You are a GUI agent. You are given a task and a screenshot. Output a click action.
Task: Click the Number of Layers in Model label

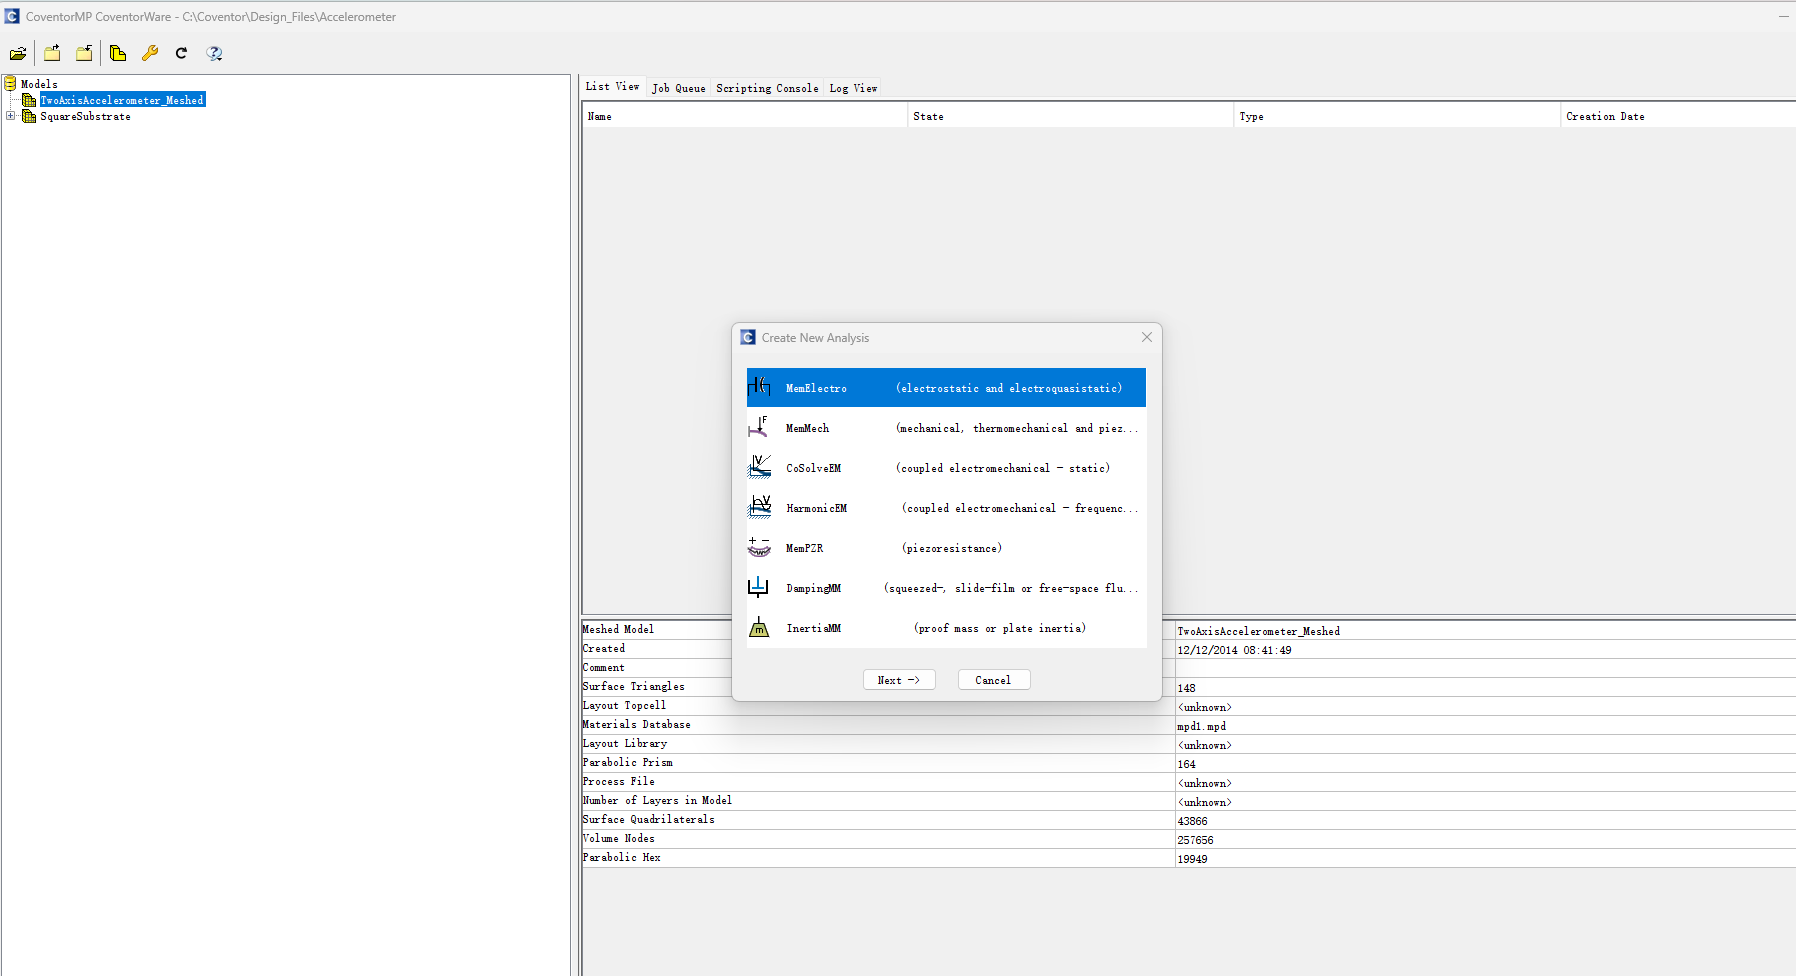click(658, 800)
